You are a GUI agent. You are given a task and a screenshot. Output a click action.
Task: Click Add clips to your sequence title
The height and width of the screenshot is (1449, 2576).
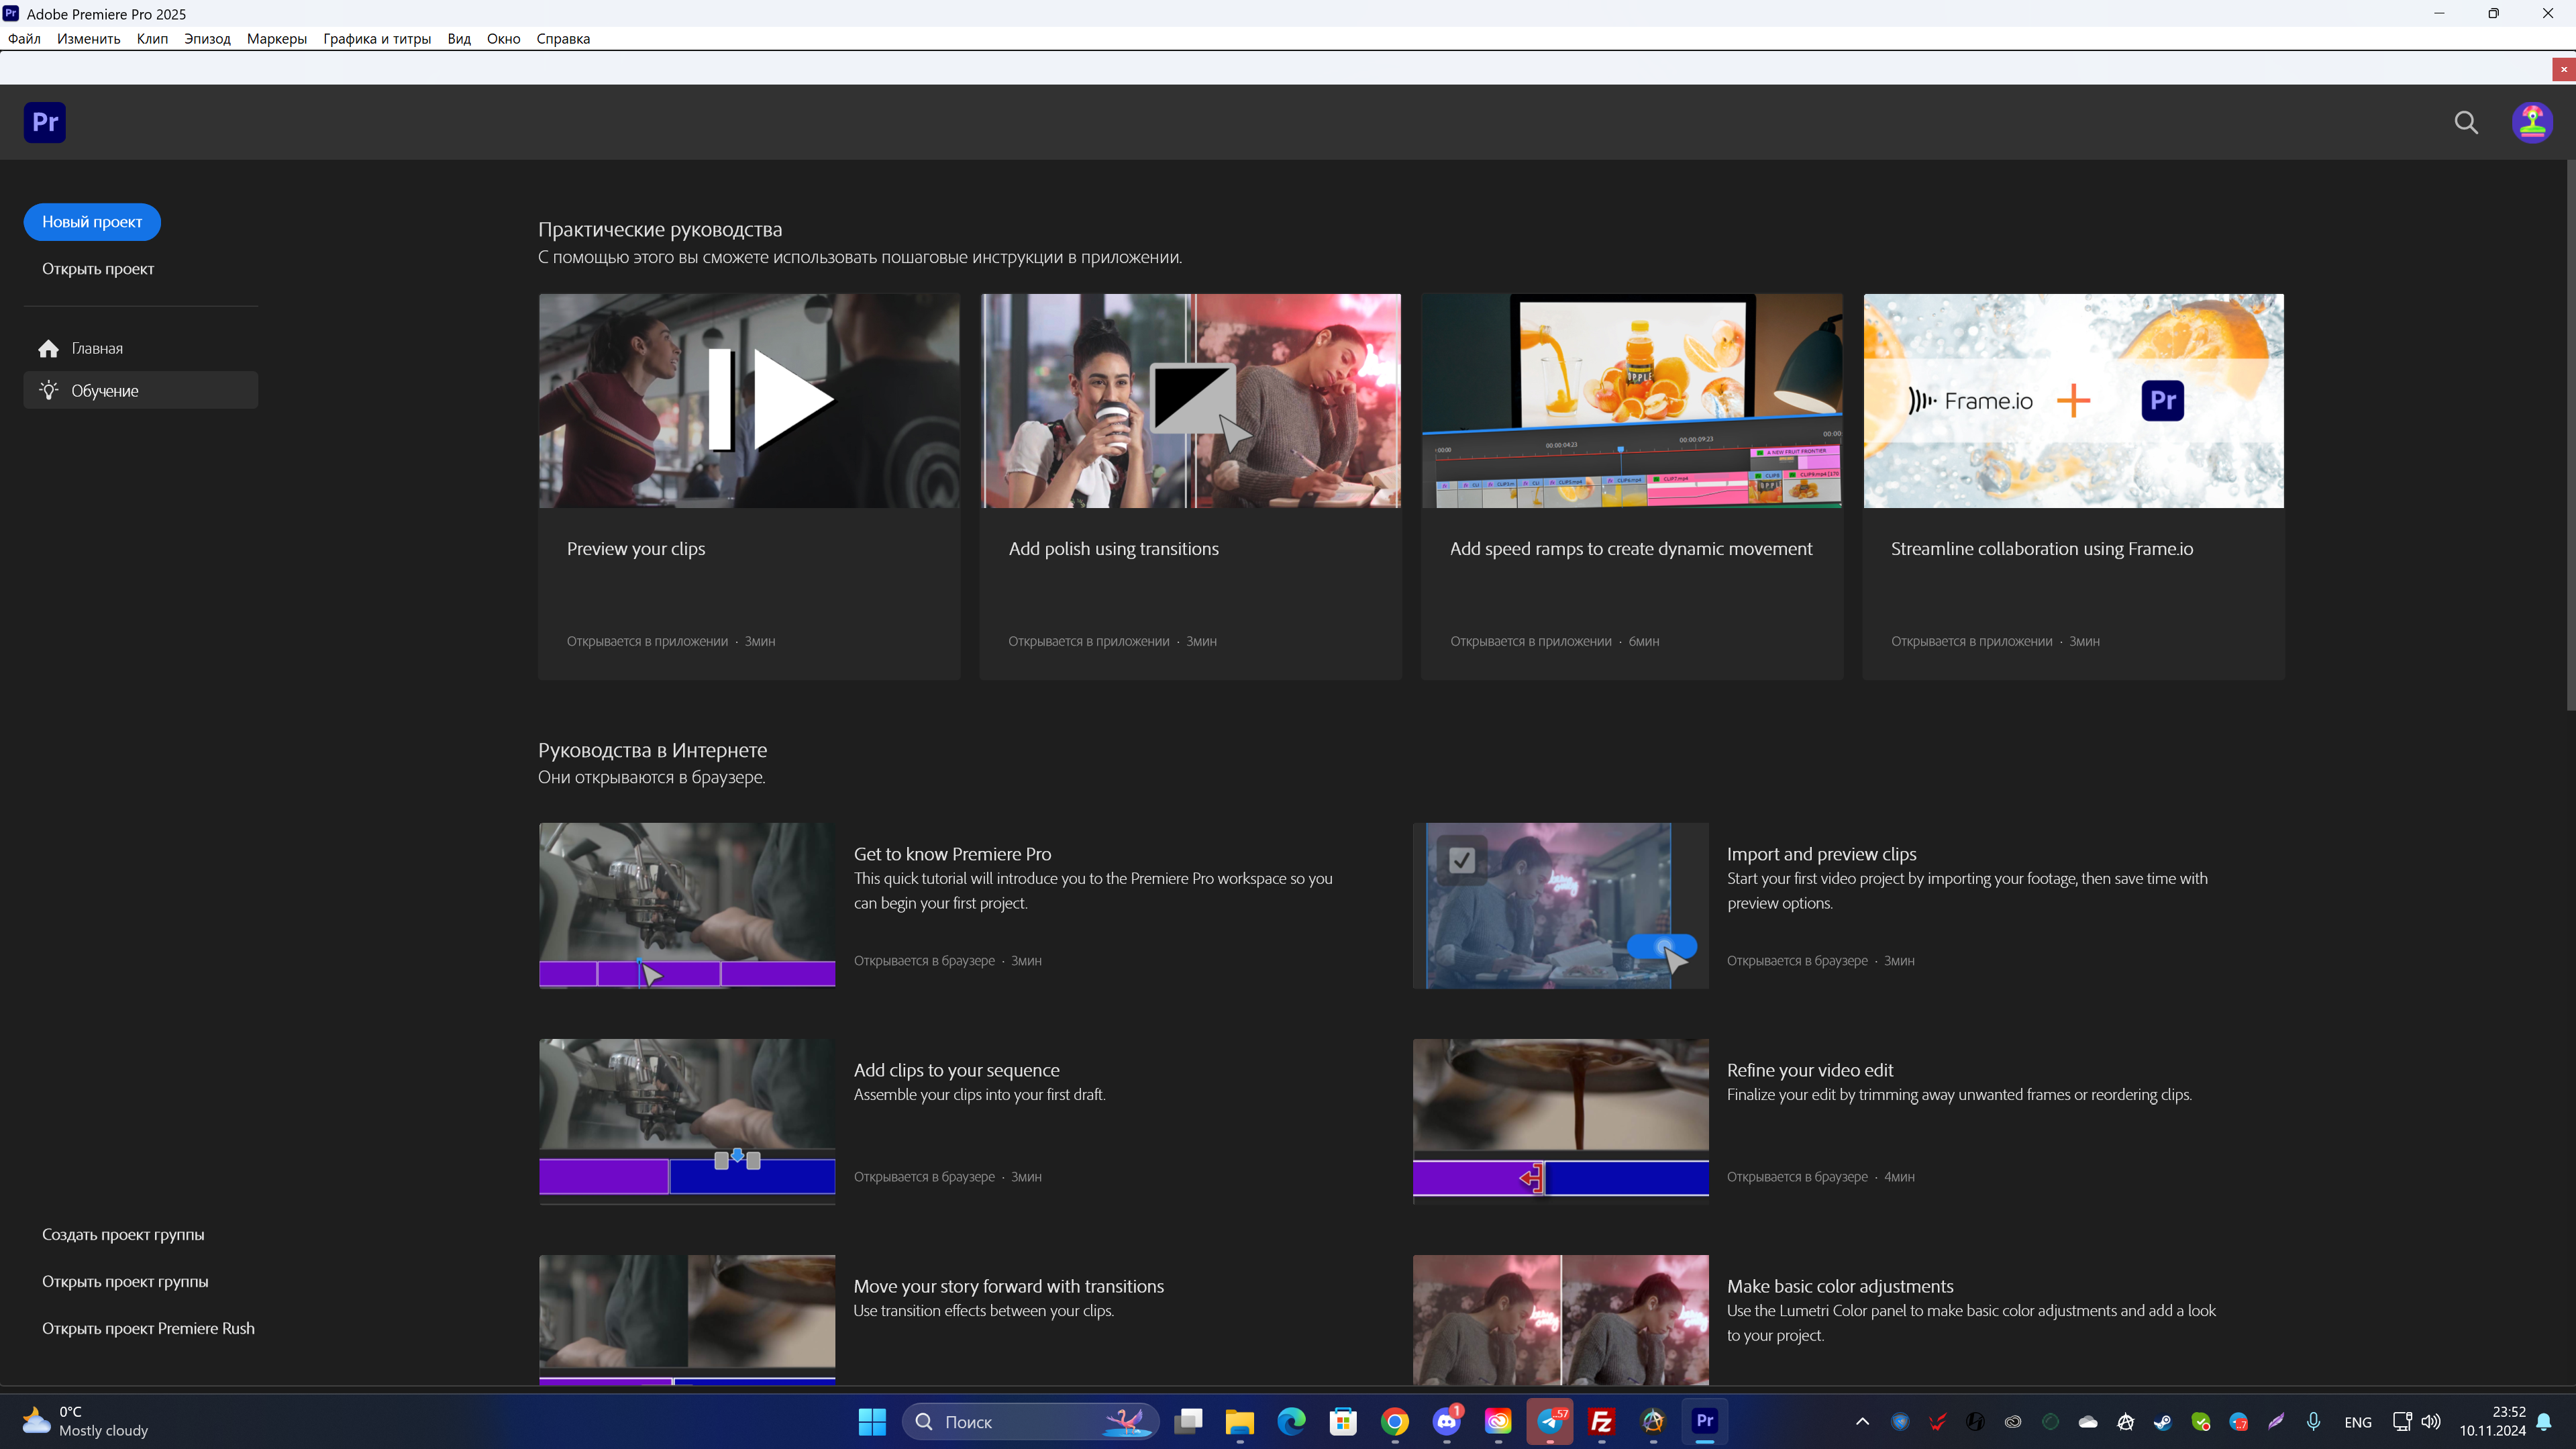956,1070
